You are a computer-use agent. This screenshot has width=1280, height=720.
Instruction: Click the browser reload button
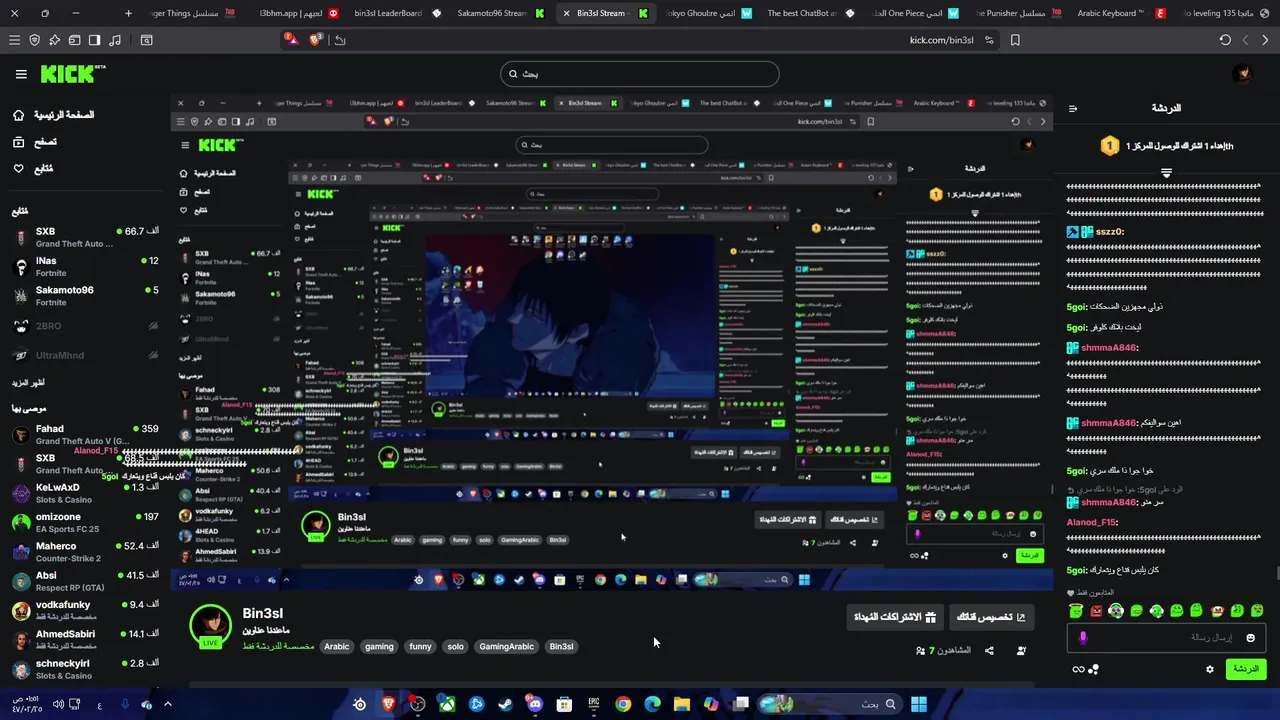(1225, 40)
